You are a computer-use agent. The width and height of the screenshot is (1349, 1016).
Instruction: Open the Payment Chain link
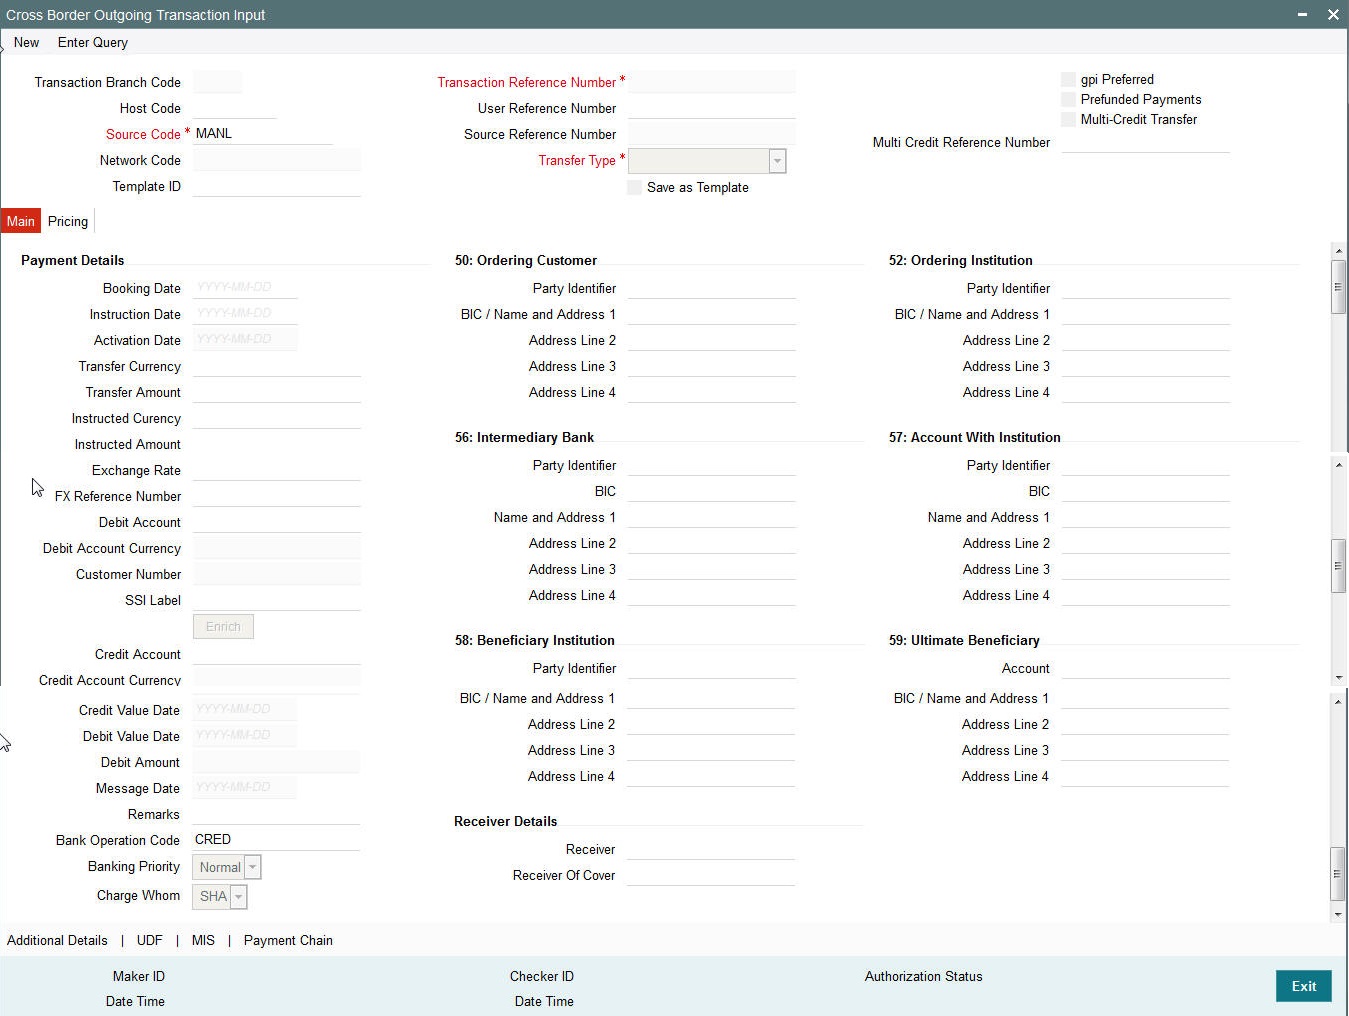tap(288, 940)
